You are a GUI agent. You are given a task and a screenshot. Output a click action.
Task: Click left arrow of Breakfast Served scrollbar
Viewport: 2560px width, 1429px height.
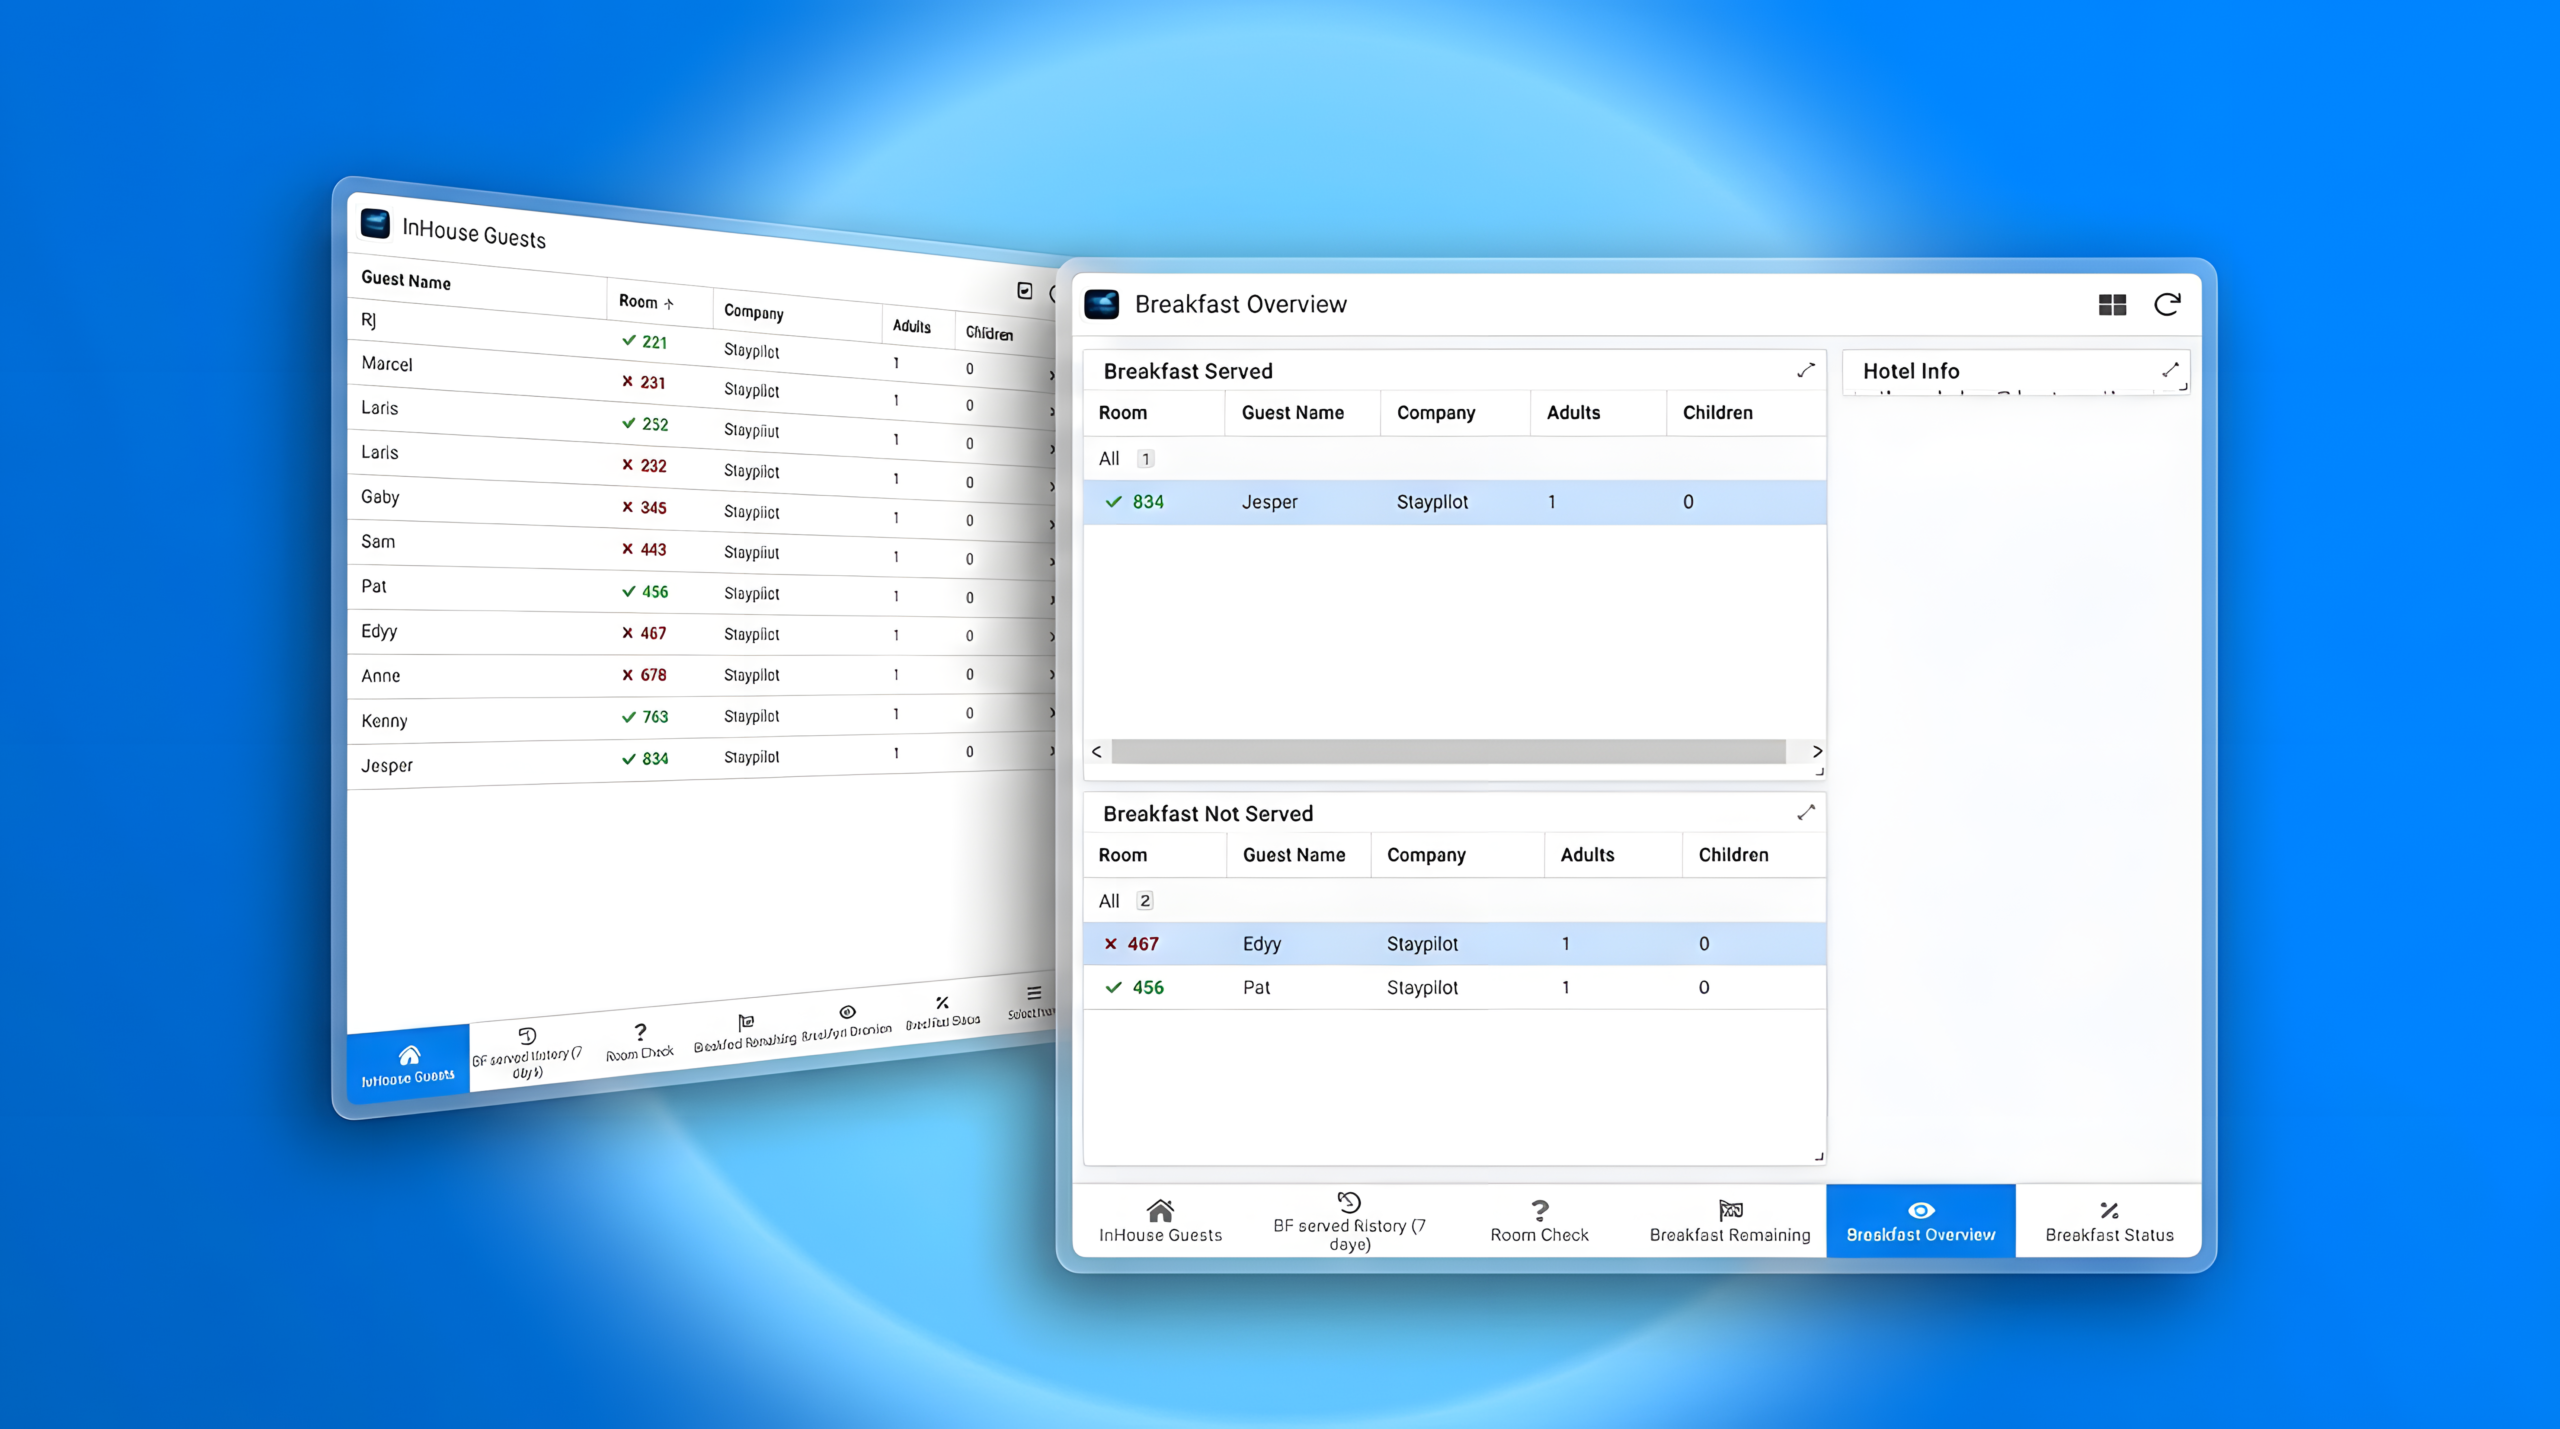[1097, 751]
